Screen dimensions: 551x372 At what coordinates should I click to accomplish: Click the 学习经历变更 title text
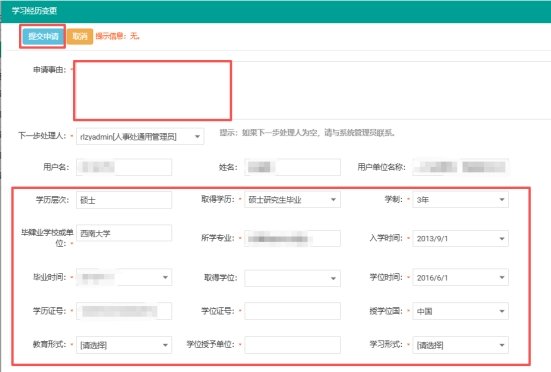[x=34, y=11]
